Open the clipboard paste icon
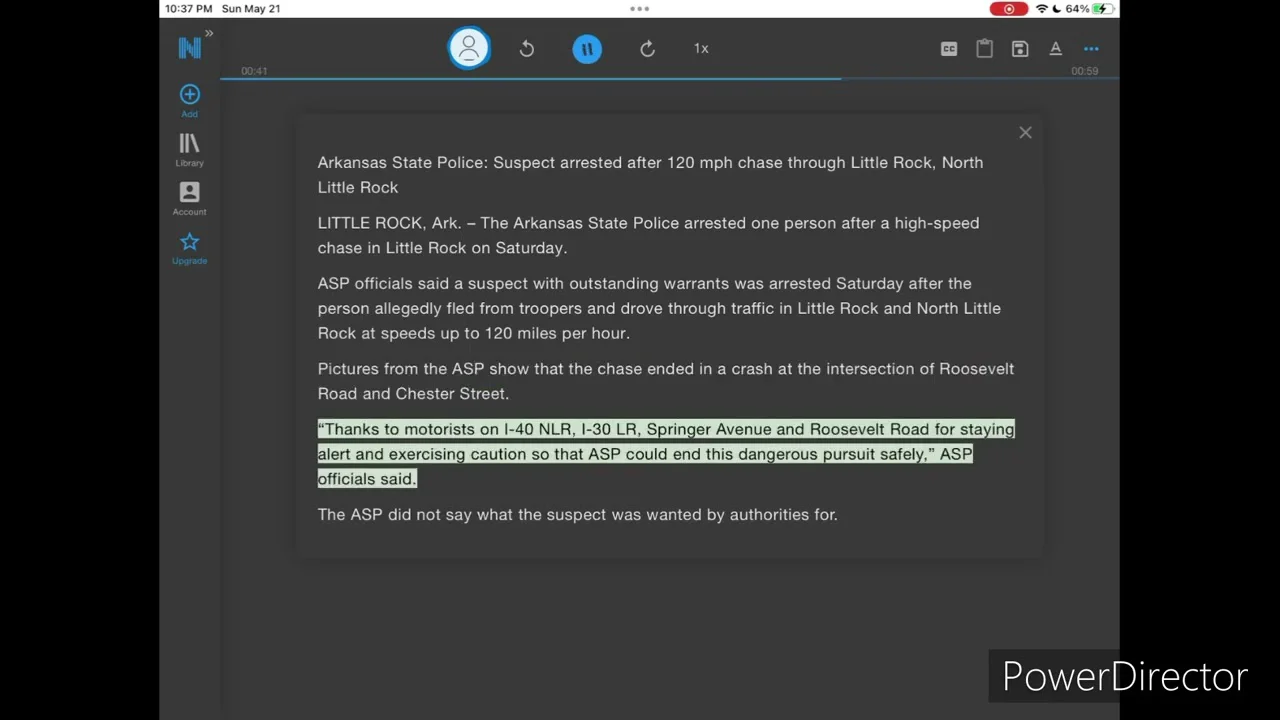 (984, 48)
